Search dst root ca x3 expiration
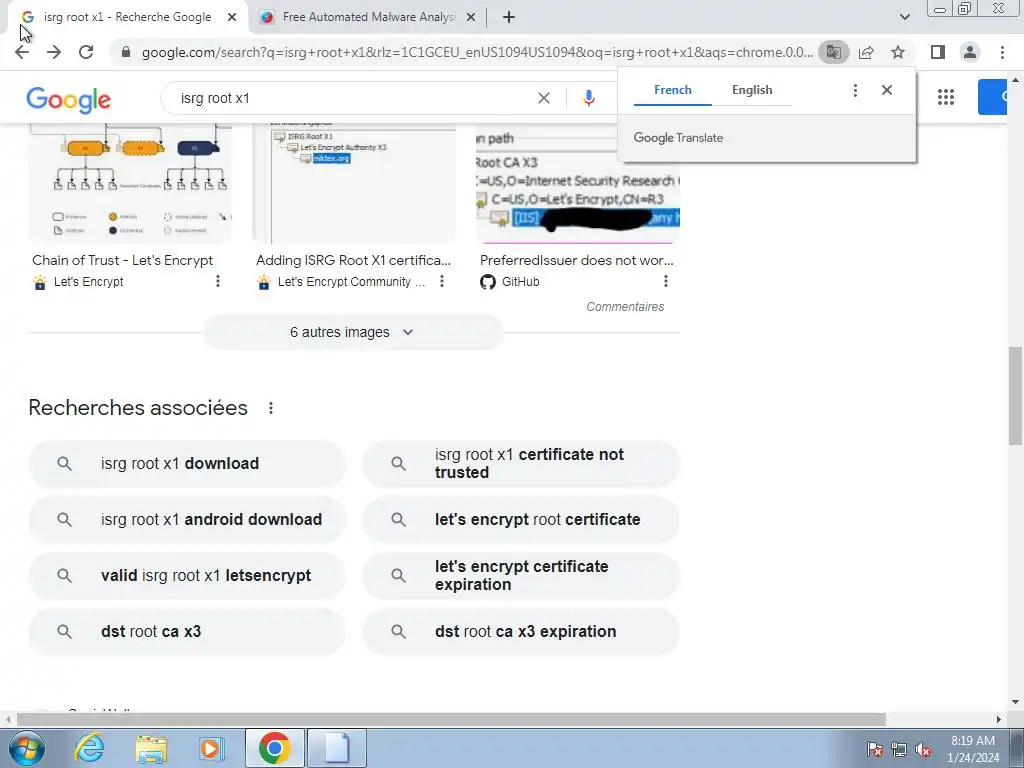The image size is (1024, 768). [x=520, y=632]
